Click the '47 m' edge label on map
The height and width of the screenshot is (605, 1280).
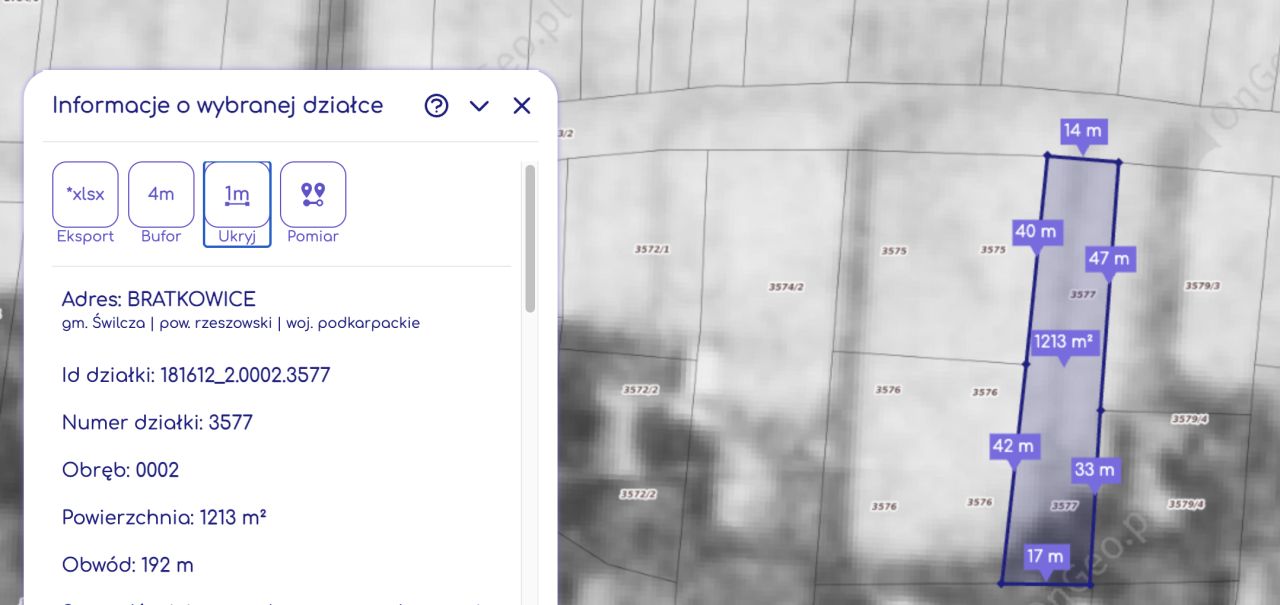(1109, 259)
